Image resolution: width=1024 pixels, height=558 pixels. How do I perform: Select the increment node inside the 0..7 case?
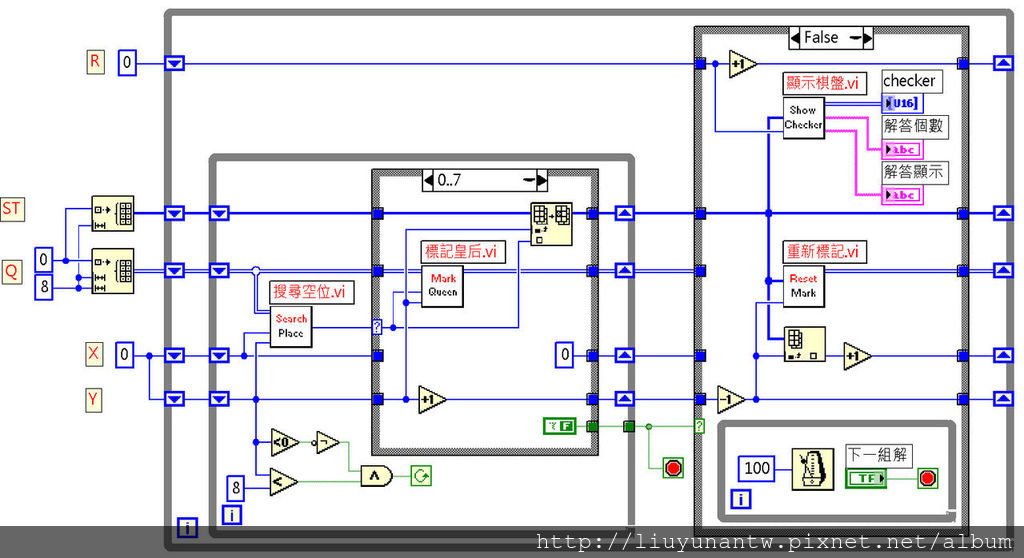click(x=432, y=399)
